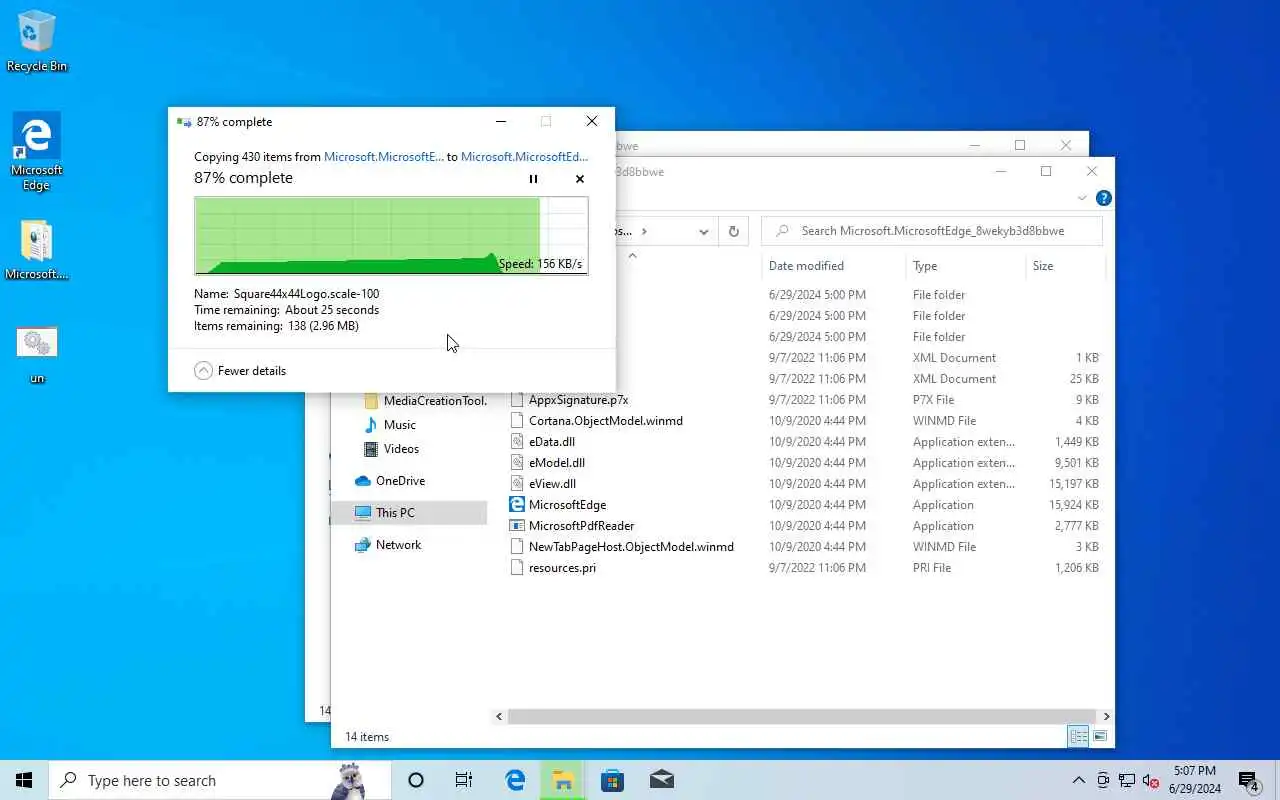Open Task View on the taskbar
The width and height of the screenshot is (1280, 800).
tap(464, 780)
